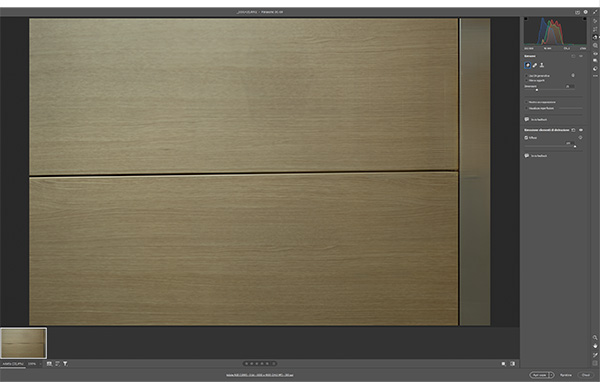Open workflow options link at bottom
Screen dimensions: 600x382
coord(260,375)
